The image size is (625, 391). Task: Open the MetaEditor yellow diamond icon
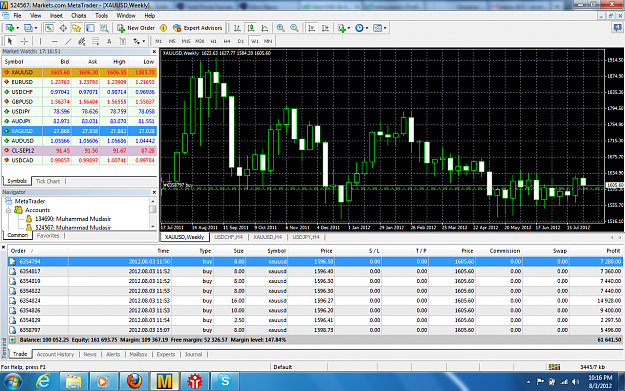(x=163, y=28)
